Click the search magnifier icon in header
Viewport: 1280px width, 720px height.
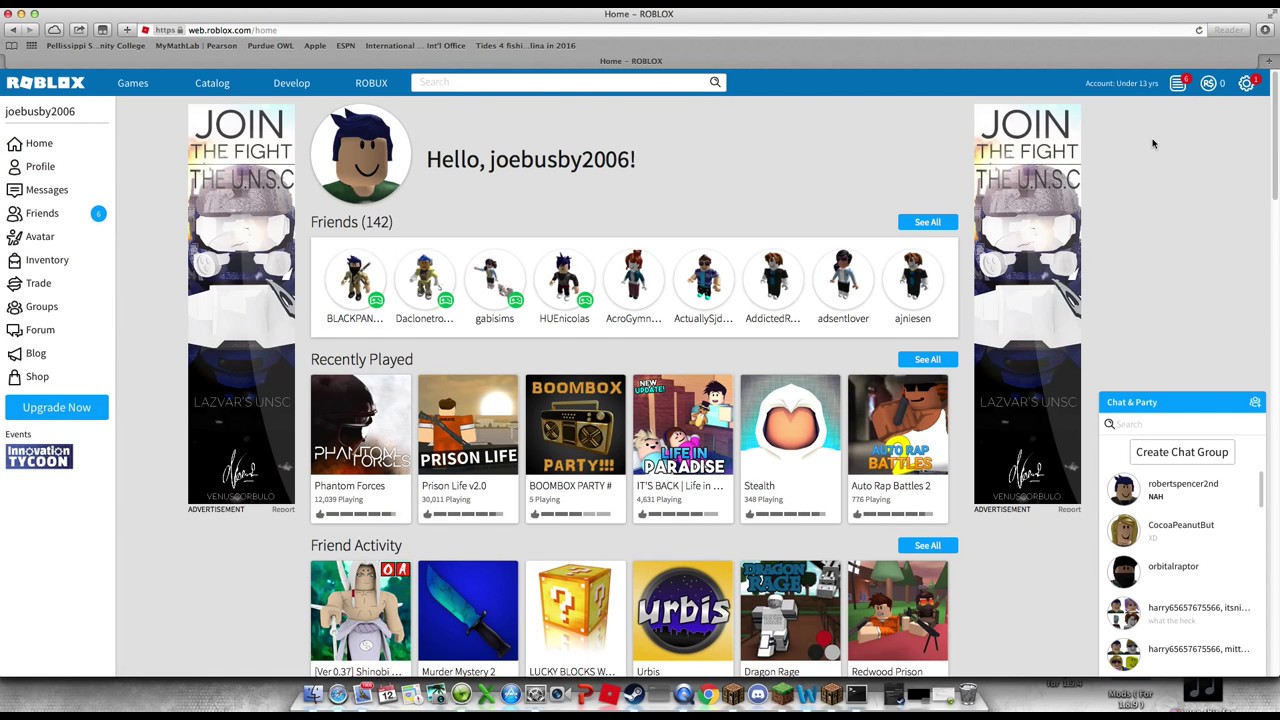click(x=715, y=82)
